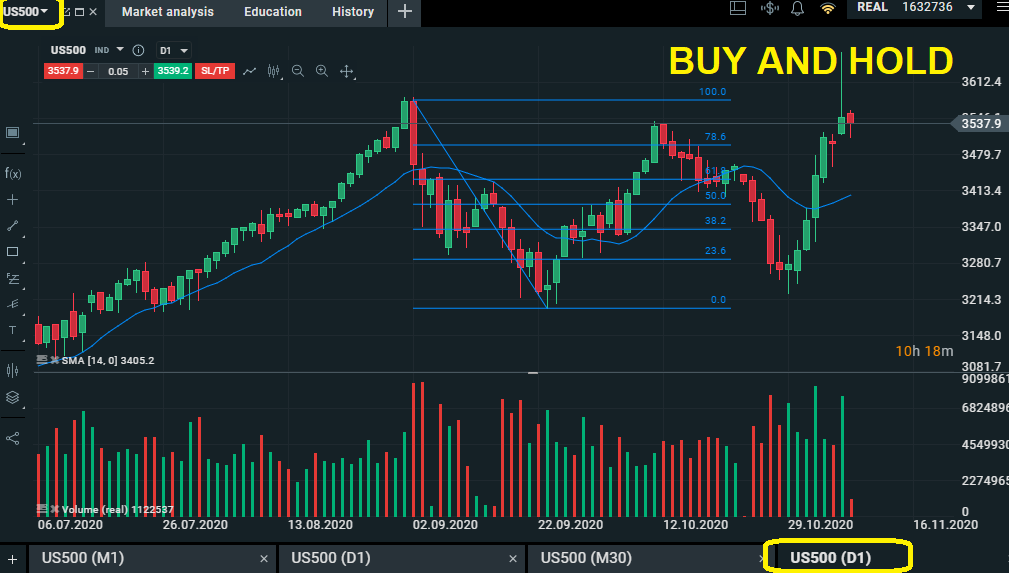Viewport: 1009px width, 573px height.
Task: Click the 78.6 Fibonacci level label
Action: (x=715, y=136)
